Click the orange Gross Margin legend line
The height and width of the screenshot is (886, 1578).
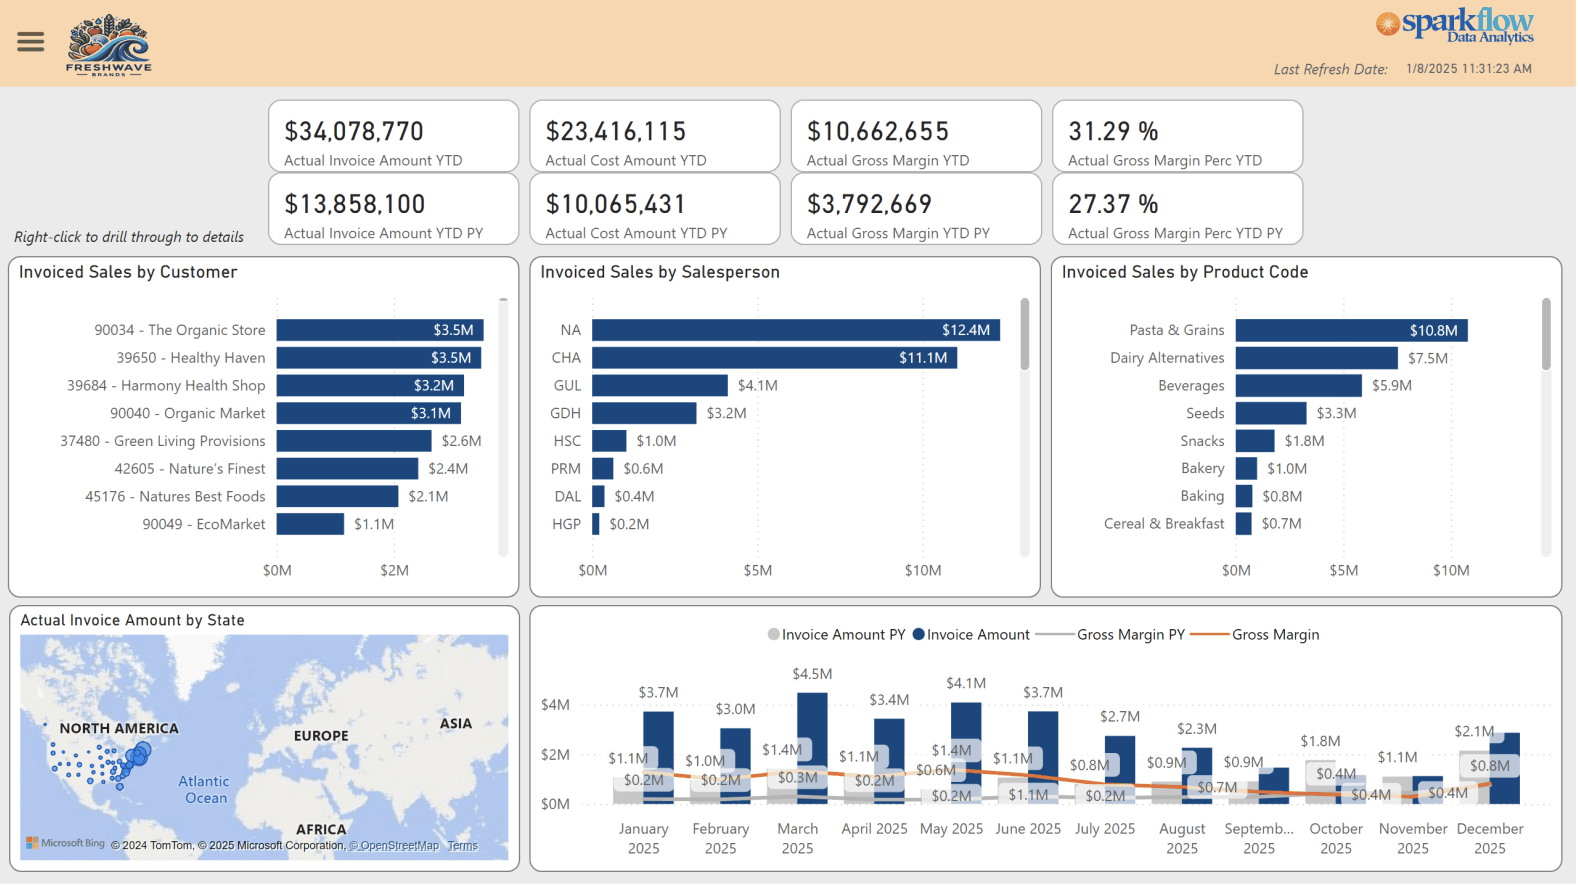pos(1210,635)
